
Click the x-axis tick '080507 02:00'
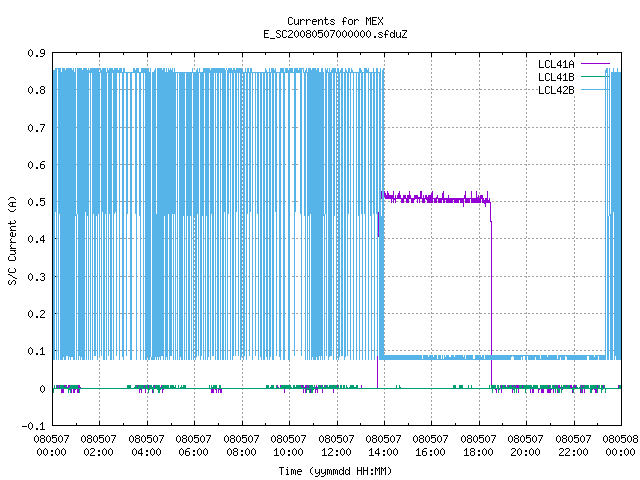point(99,446)
